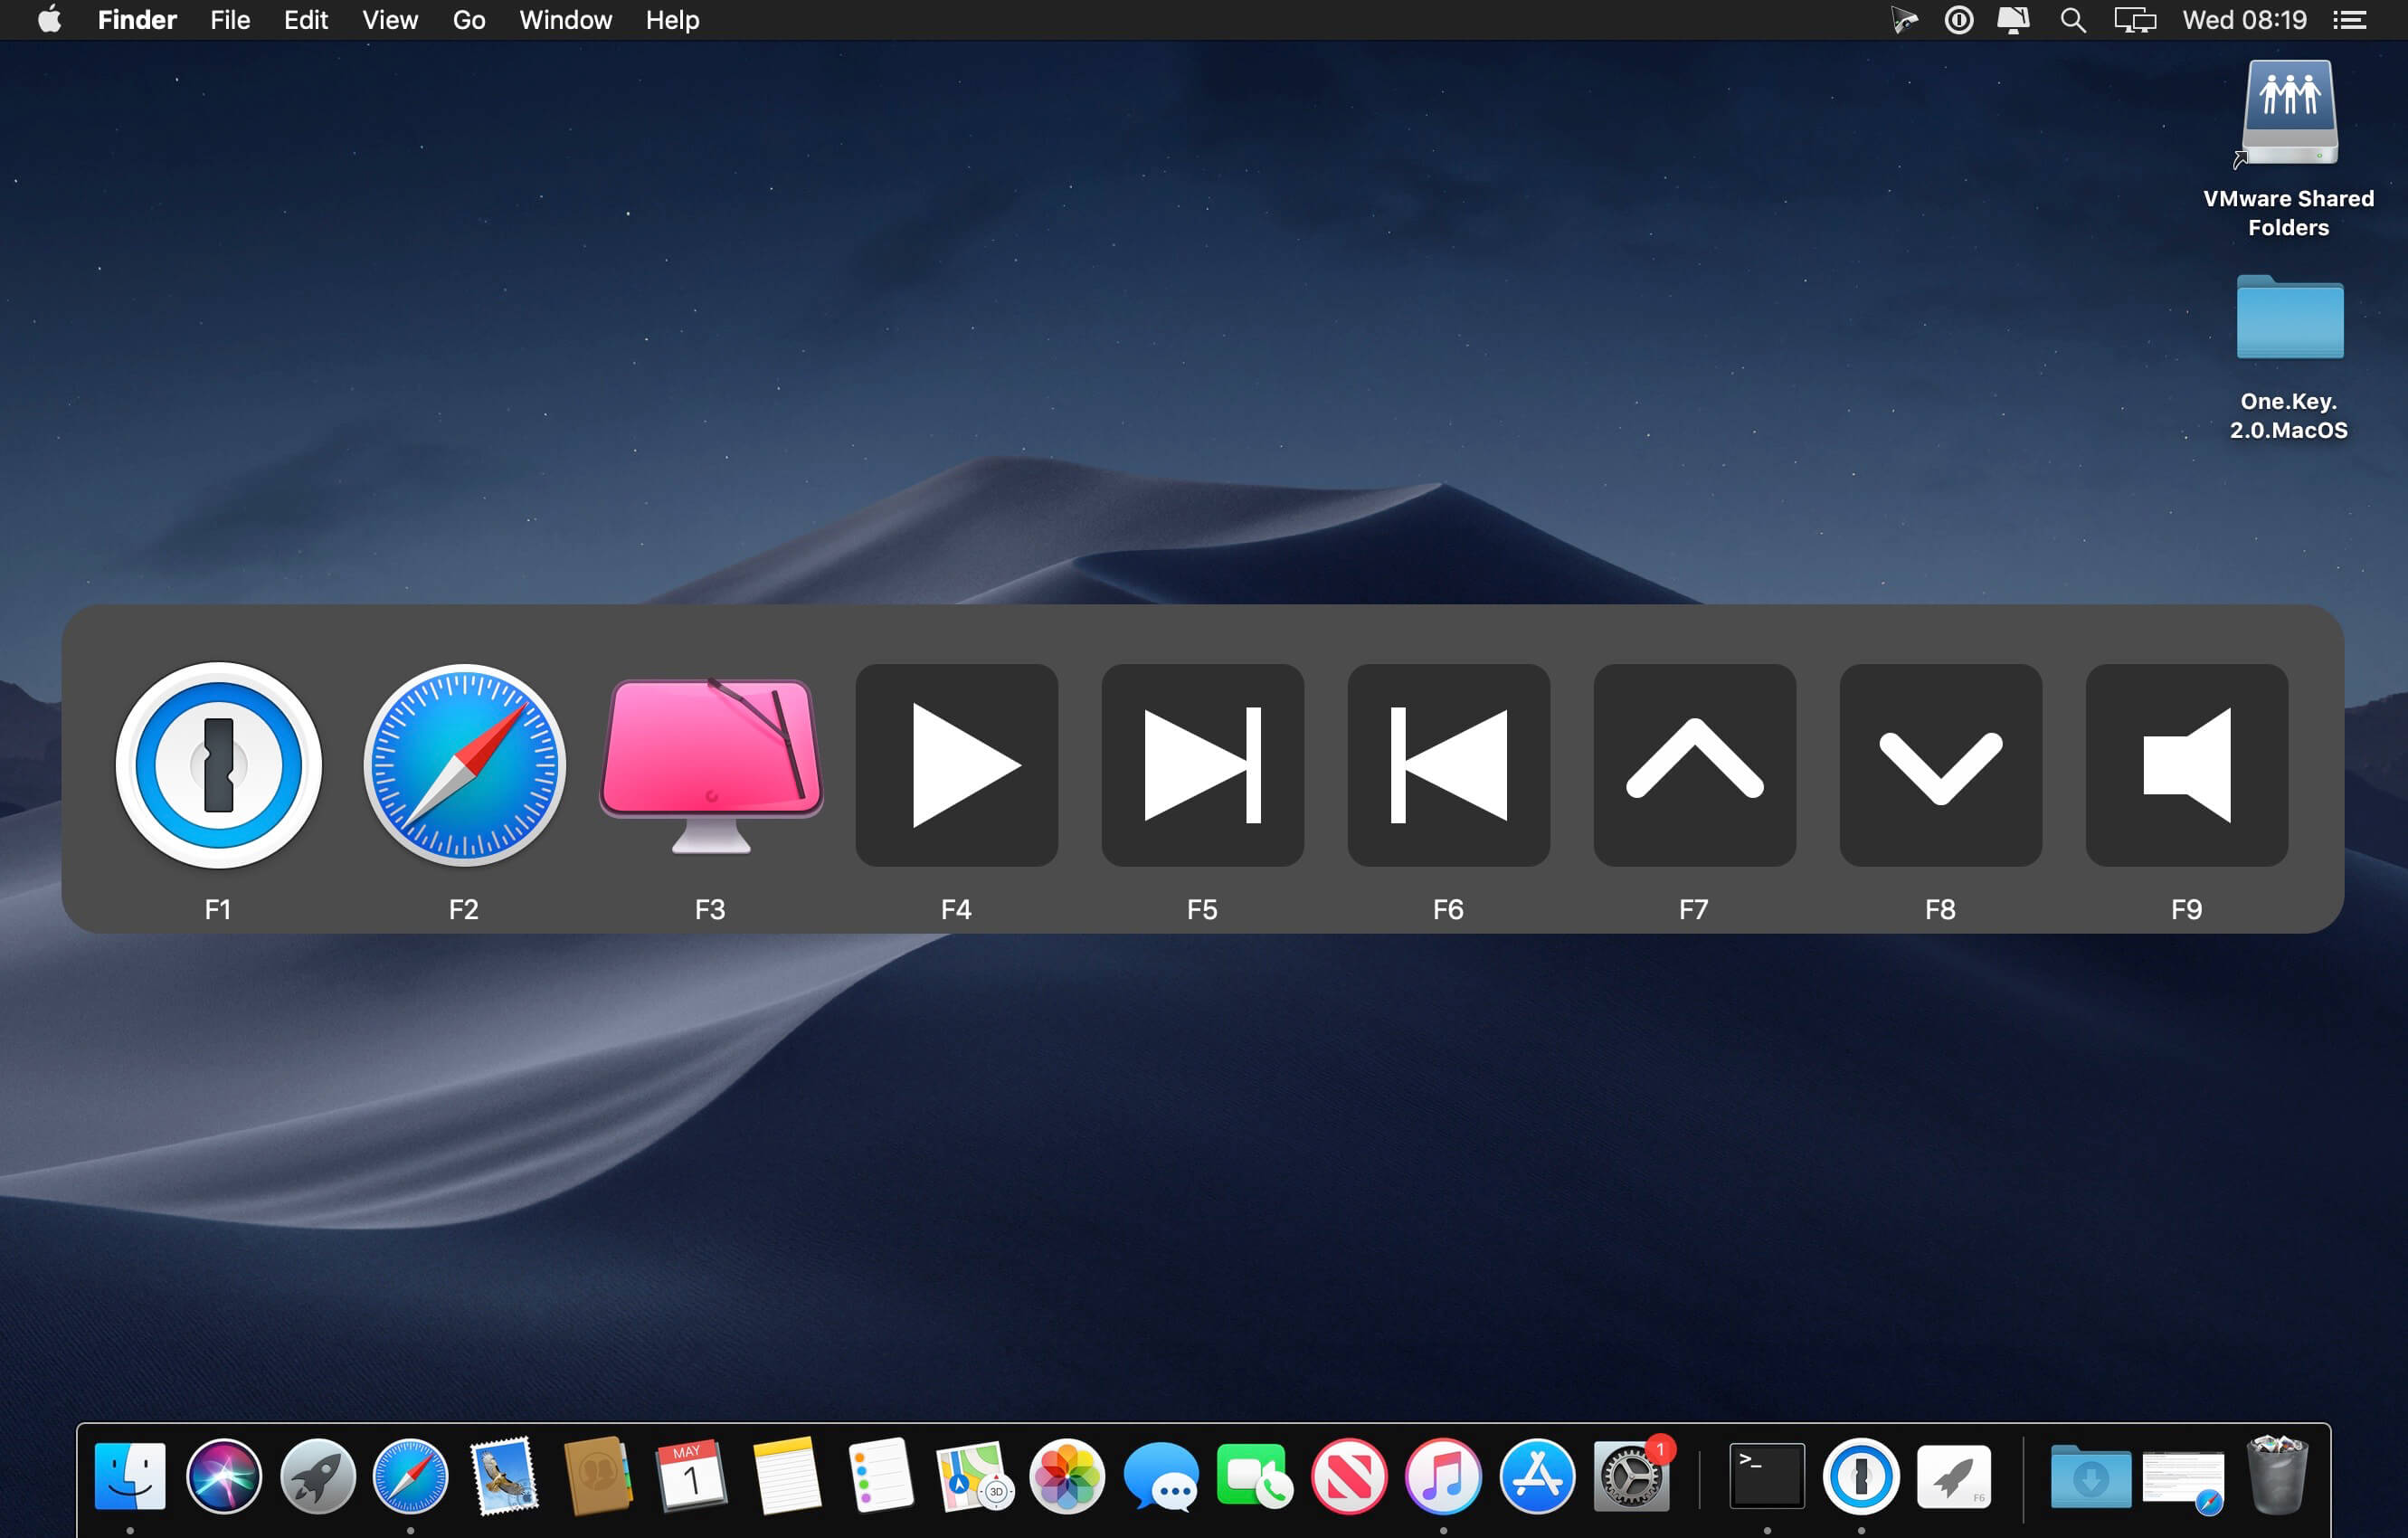Image resolution: width=2408 pixels, height=1538 pixels.
Task: Open Reminders from the Dock
Action: (880, 1475)
